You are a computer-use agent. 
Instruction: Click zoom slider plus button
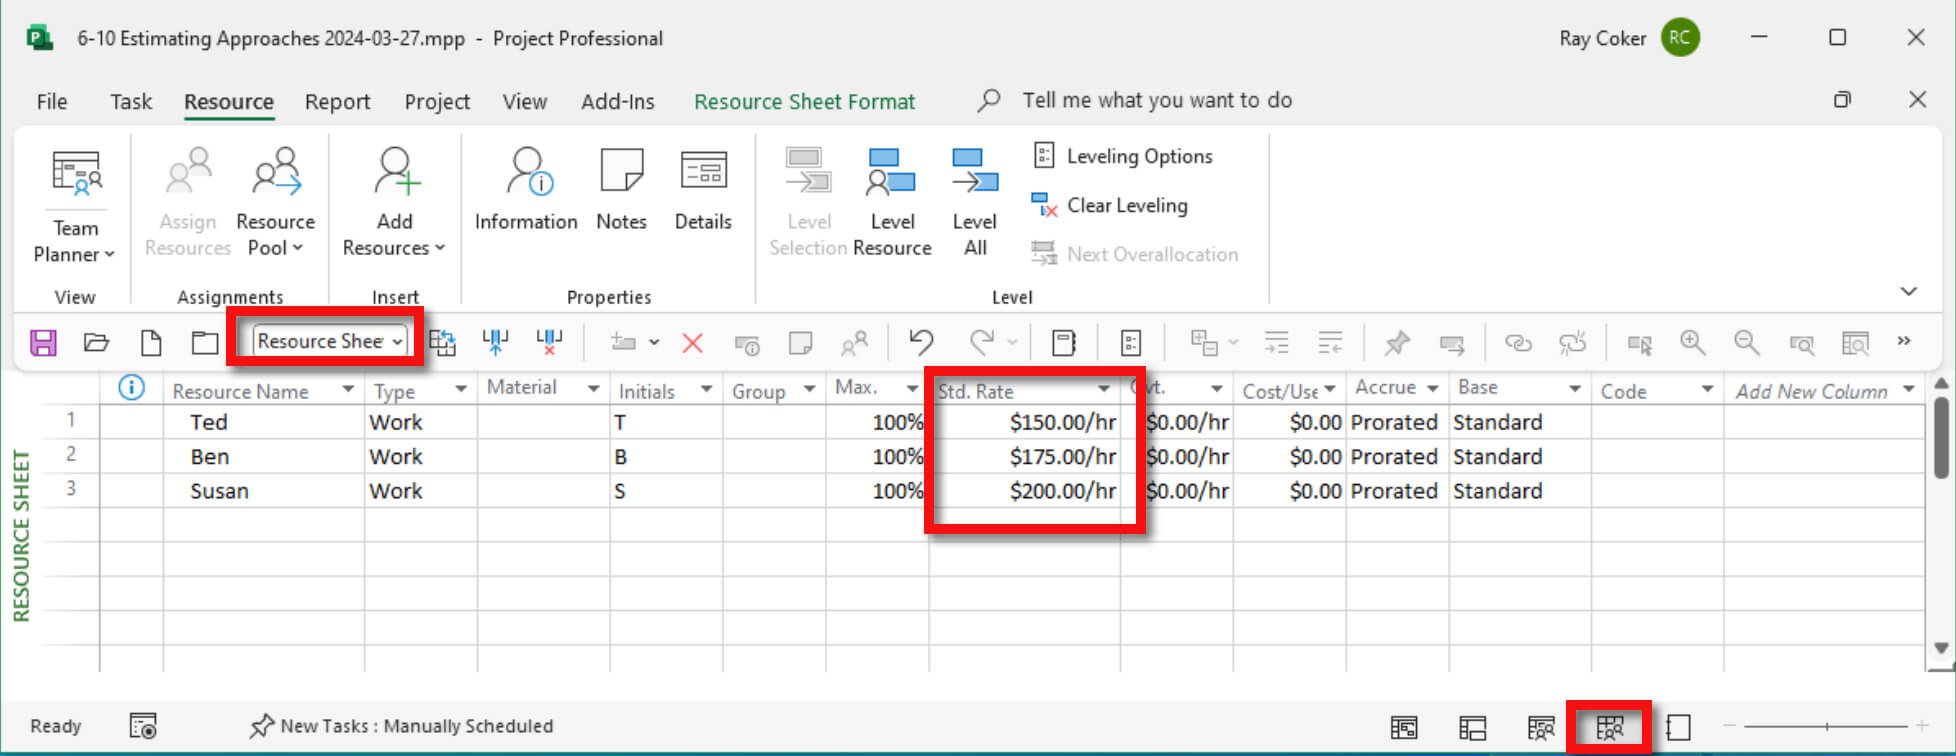[1922, 726]
